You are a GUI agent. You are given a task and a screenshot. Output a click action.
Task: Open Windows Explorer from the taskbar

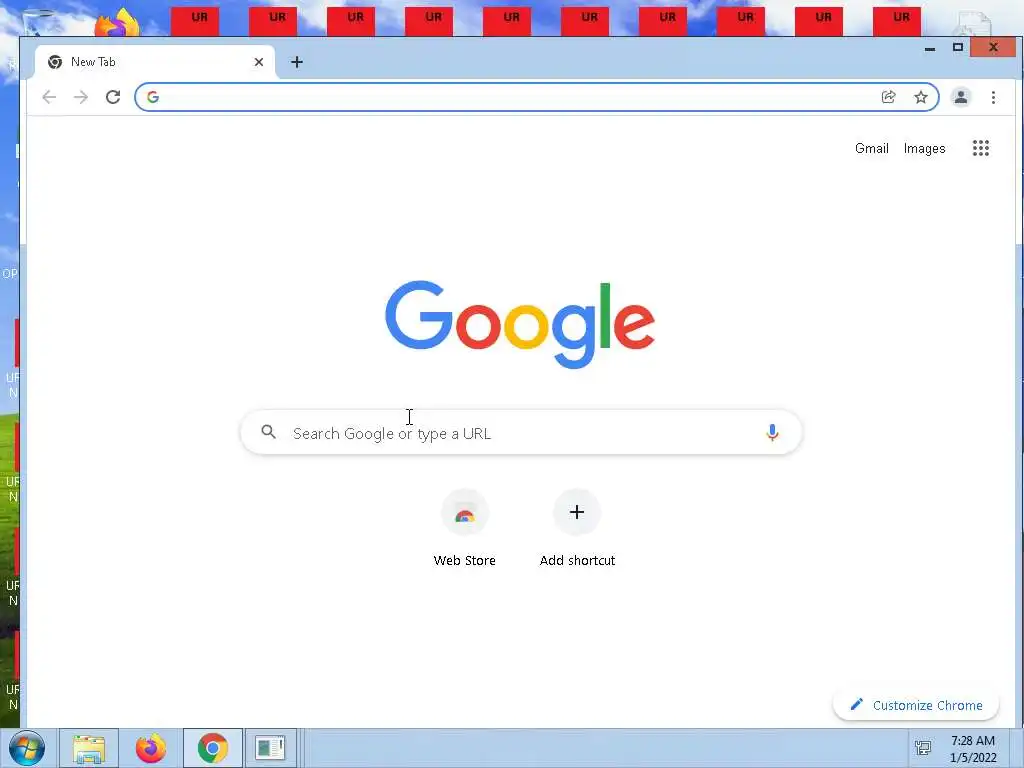click(x=89, y=748)
